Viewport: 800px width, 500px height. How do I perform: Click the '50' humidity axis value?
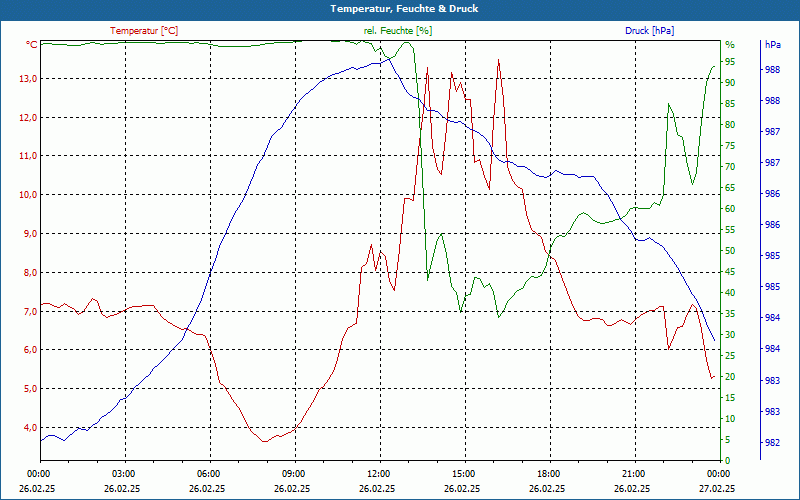point(730,251)
